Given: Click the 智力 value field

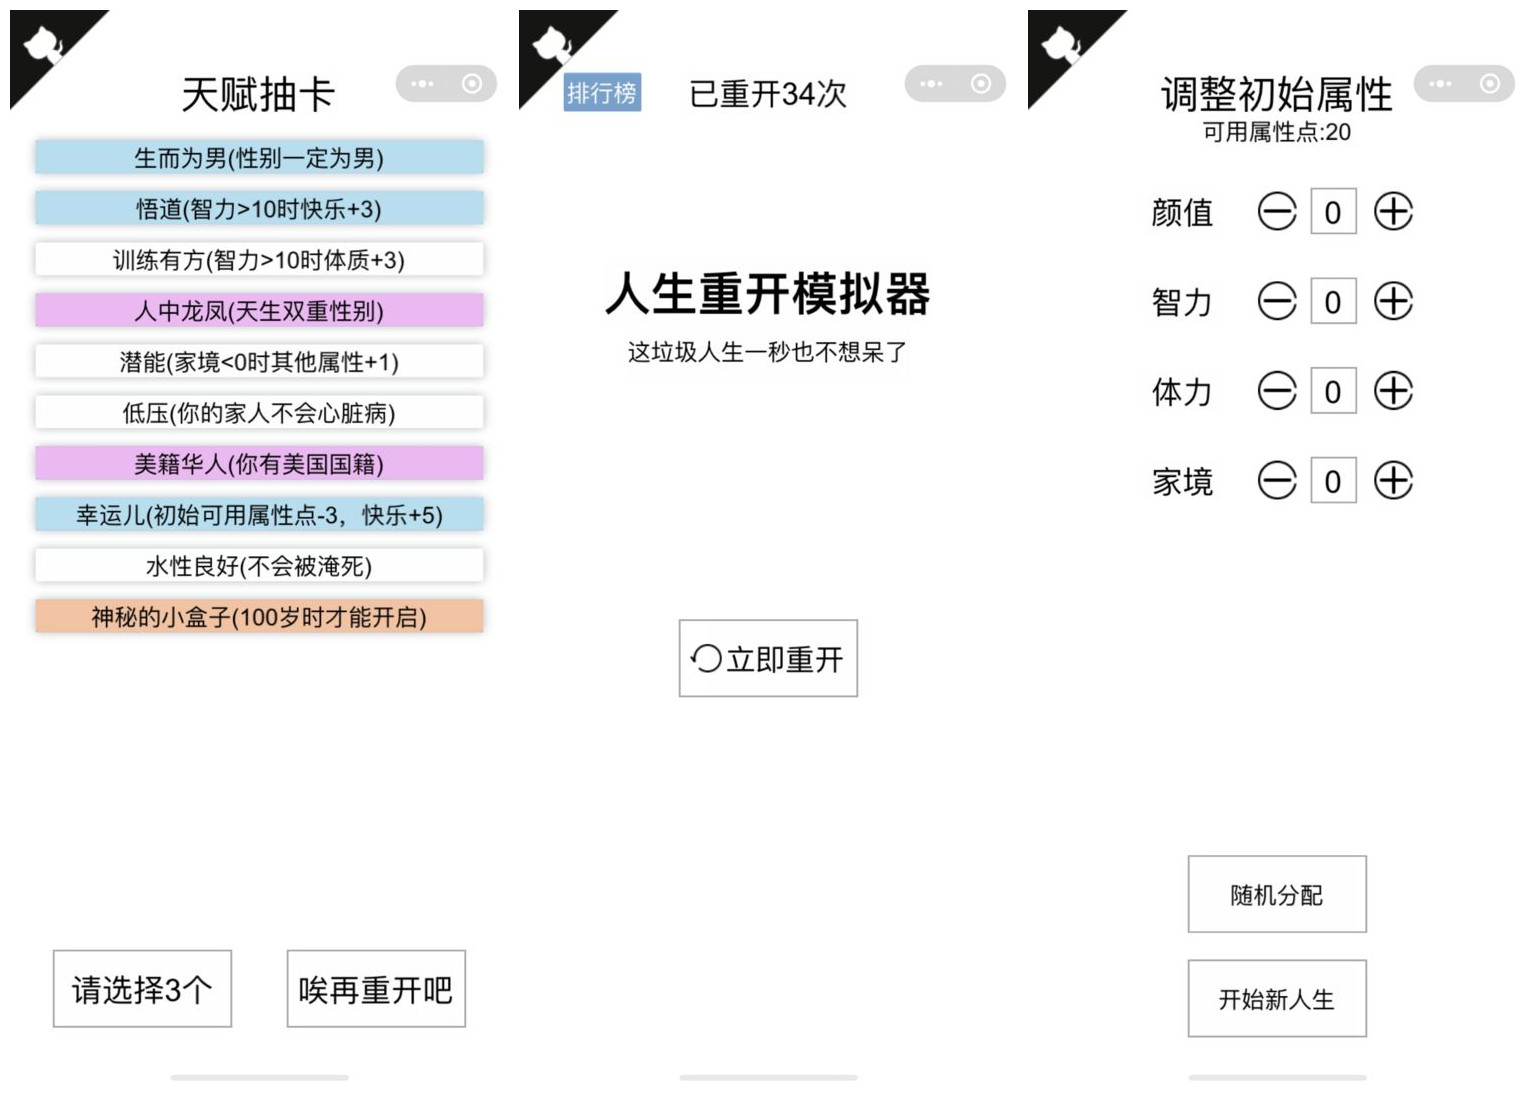Looking at the screenshot, I should click(1333, 301).
